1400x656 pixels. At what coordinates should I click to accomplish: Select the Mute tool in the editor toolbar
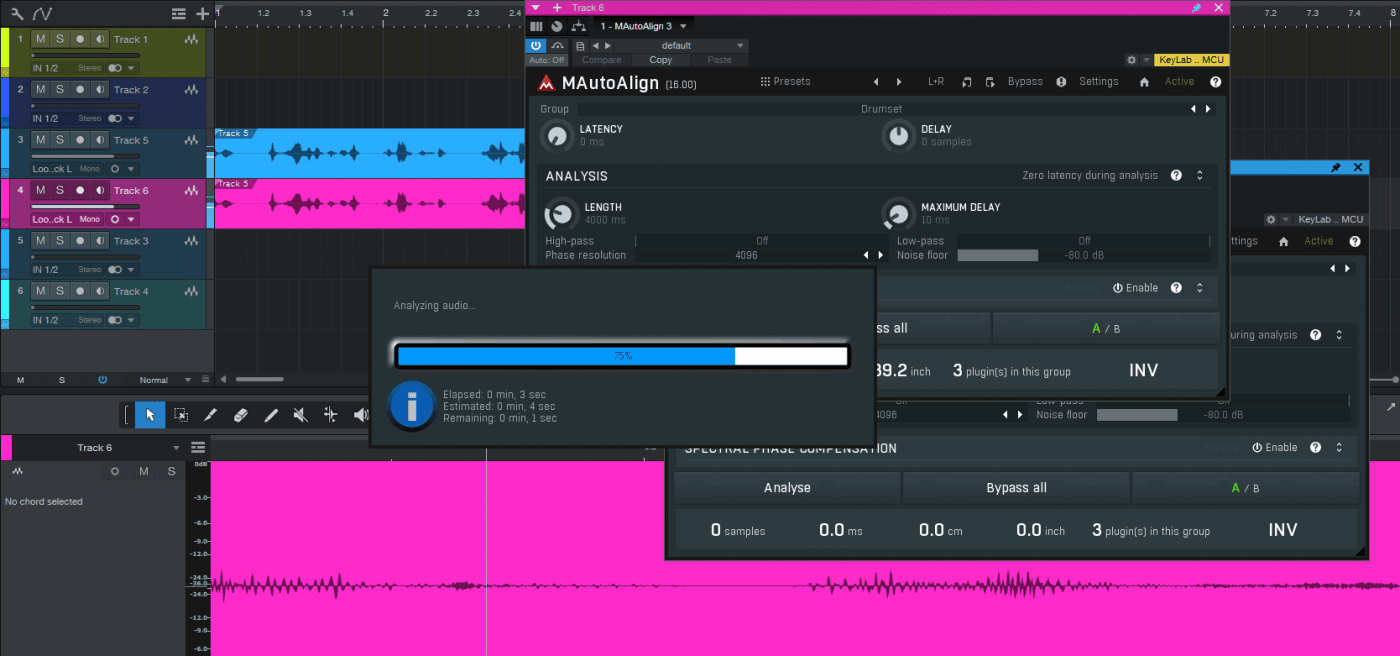300,415
